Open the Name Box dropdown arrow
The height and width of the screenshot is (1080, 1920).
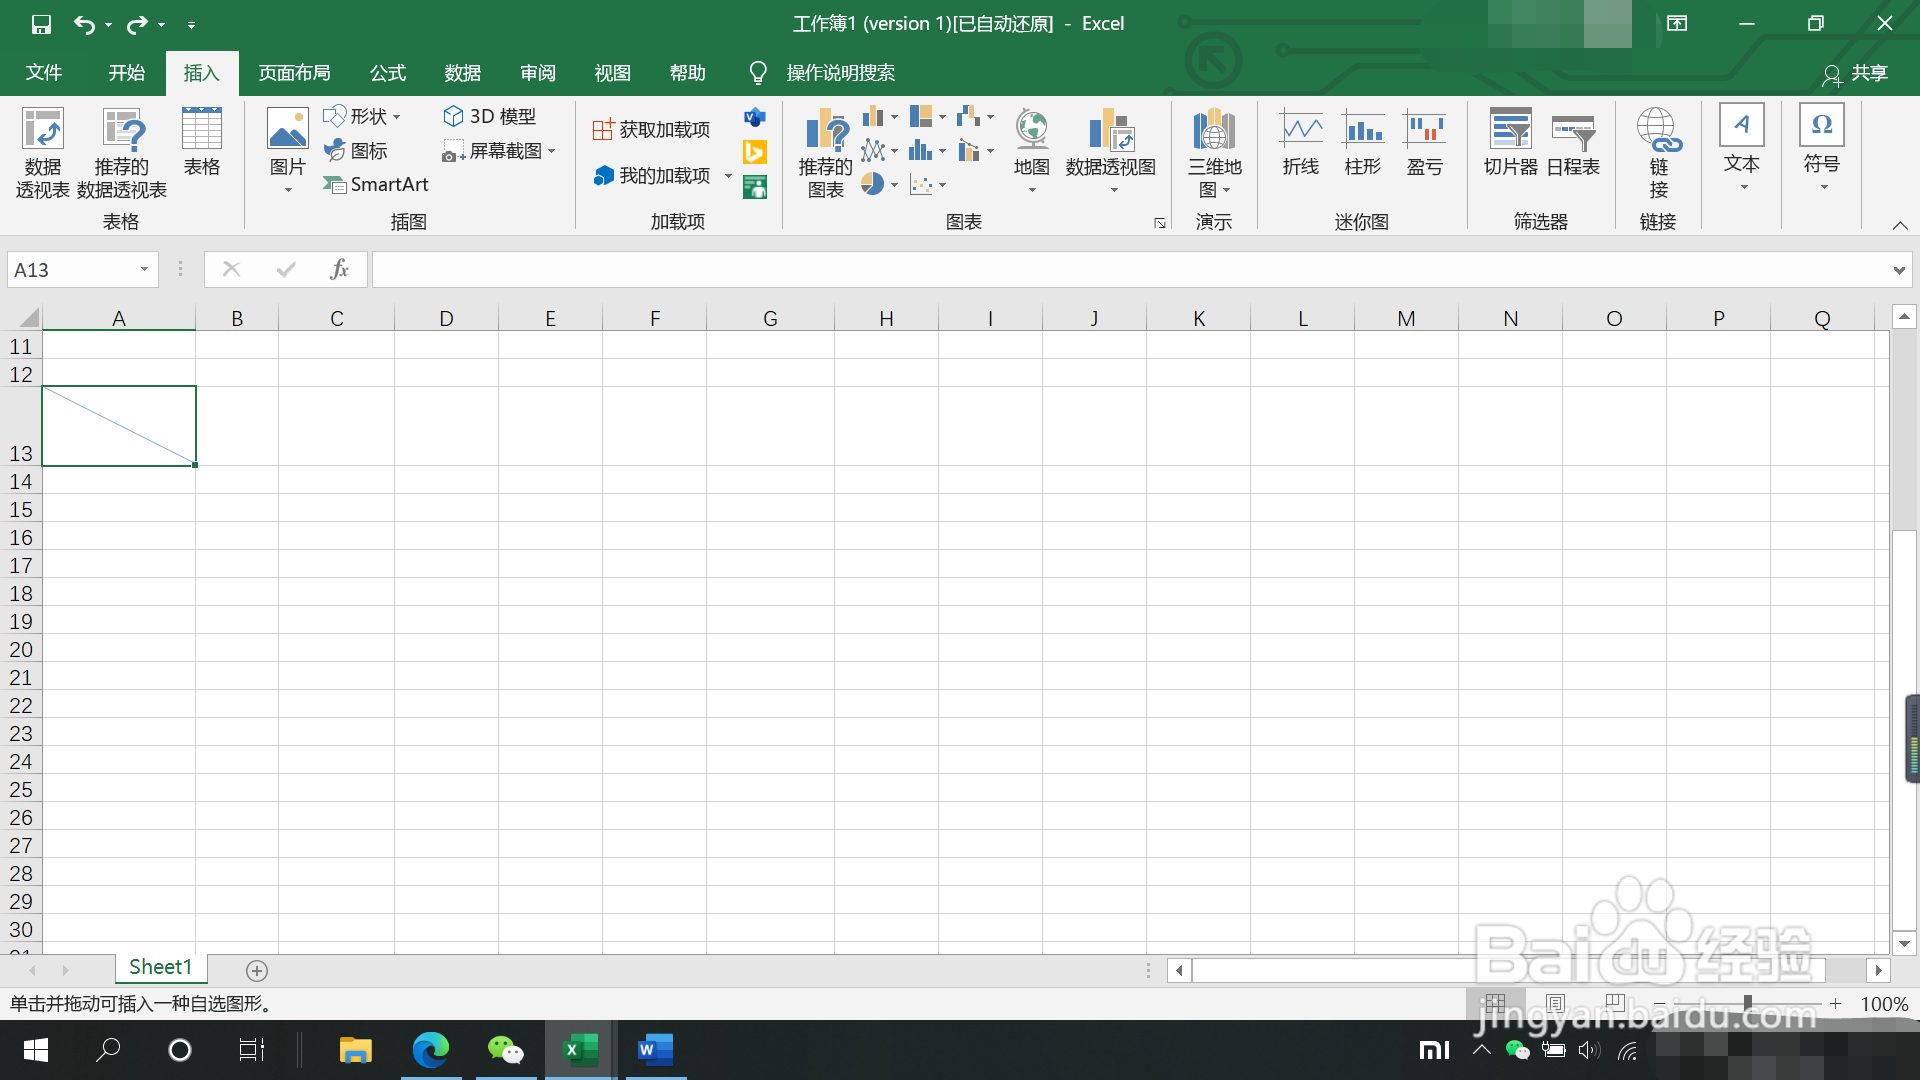pos(144,269)
